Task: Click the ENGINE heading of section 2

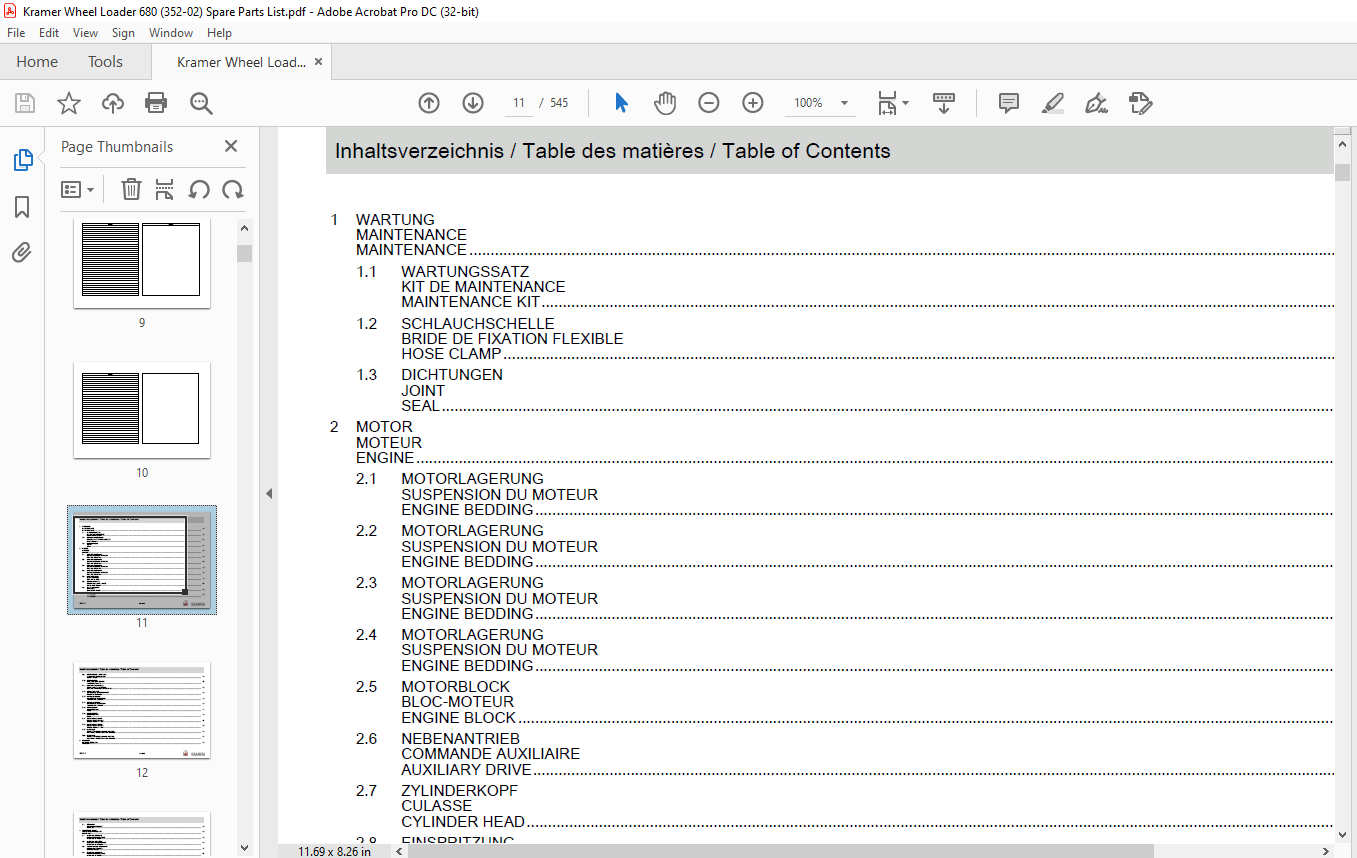Action: [x=385, y=457]
